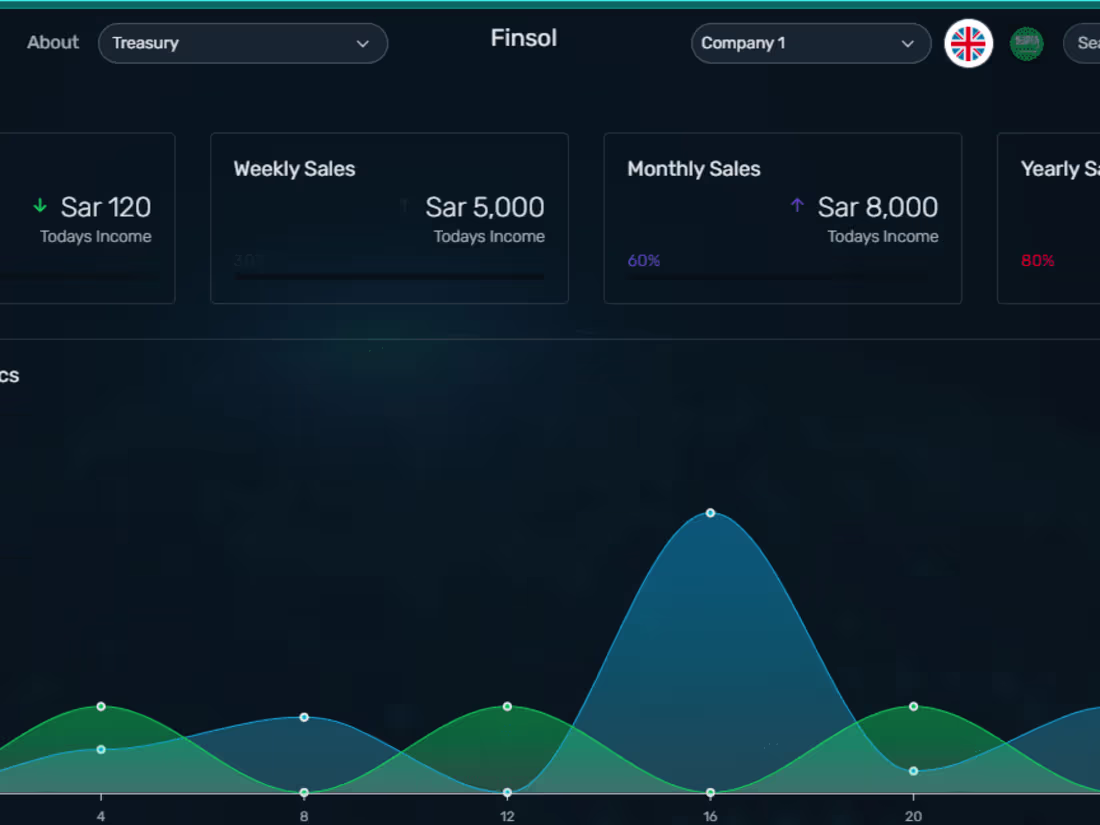Select the green data point above 4
This screenshot has height=825, width=1100.
tap(101, 706)
